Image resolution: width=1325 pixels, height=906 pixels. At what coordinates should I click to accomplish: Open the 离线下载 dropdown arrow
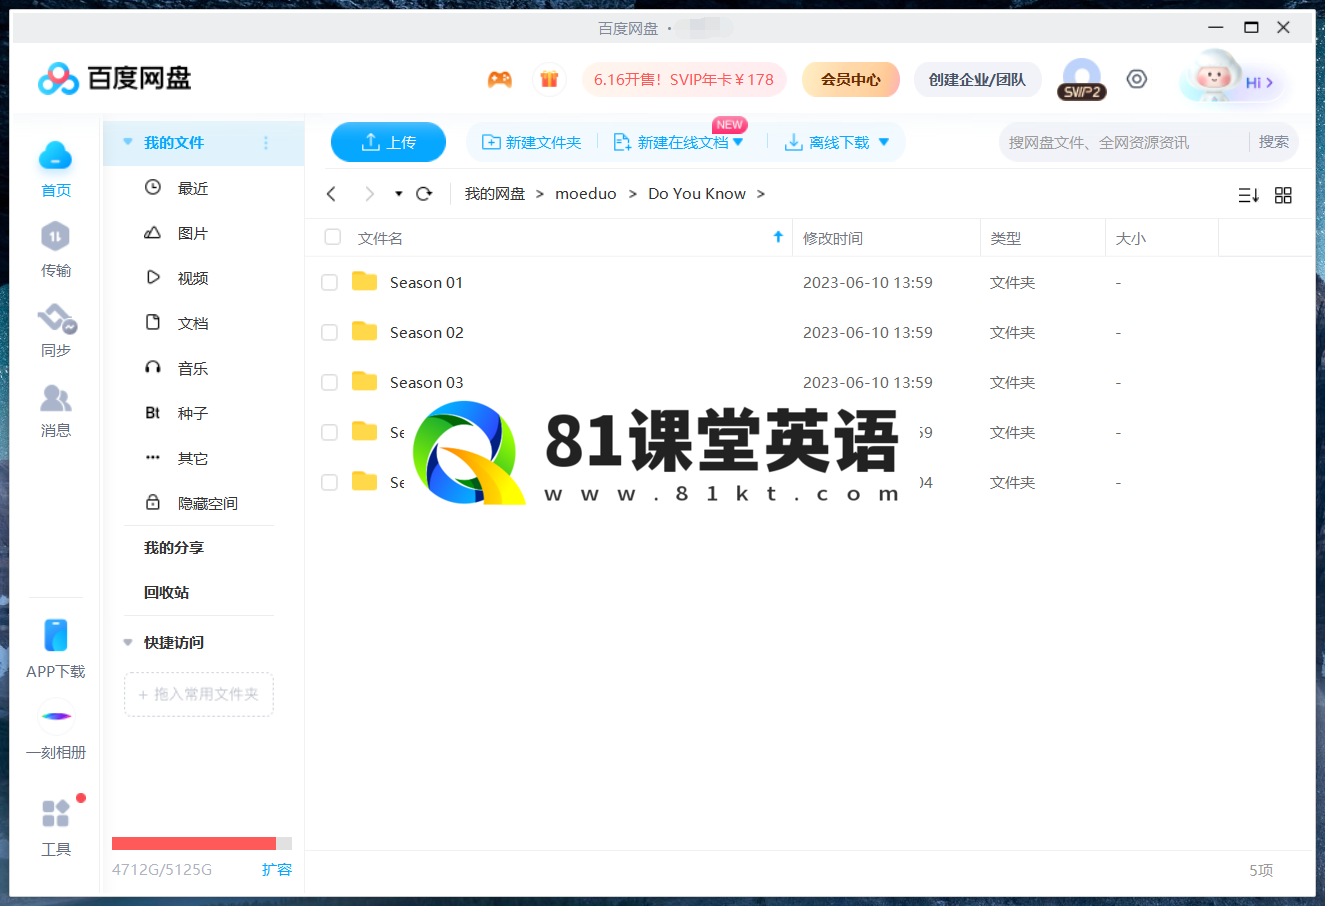[884, 143]
